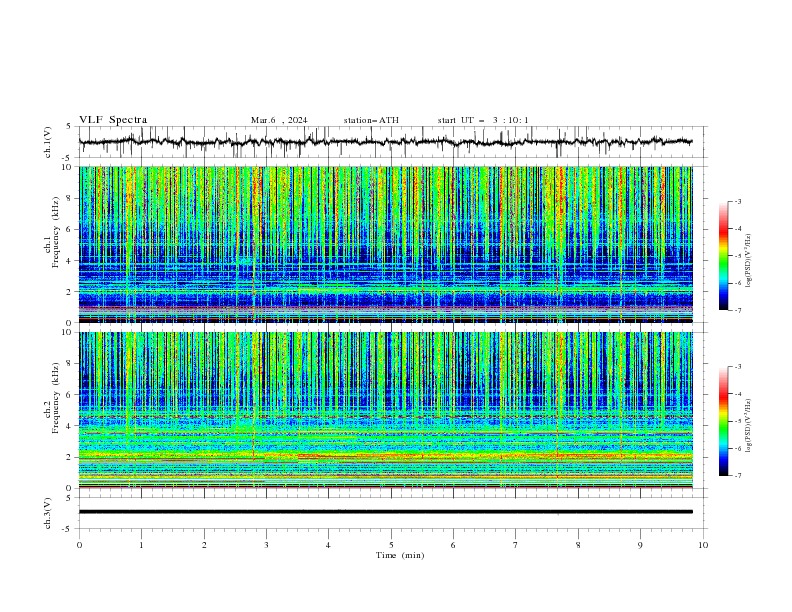
Task: Click time axis tick label "0"
Action: tap(79, 545)
